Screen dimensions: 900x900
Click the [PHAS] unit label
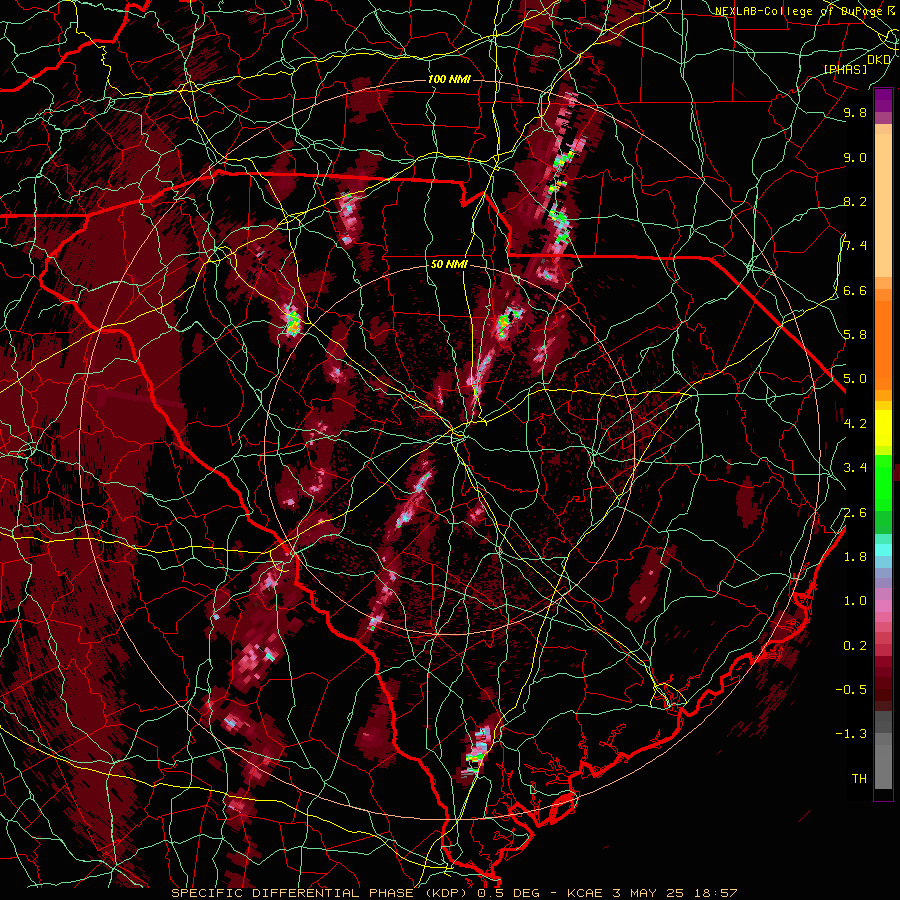pyautogui.click(x=845, y=69)
